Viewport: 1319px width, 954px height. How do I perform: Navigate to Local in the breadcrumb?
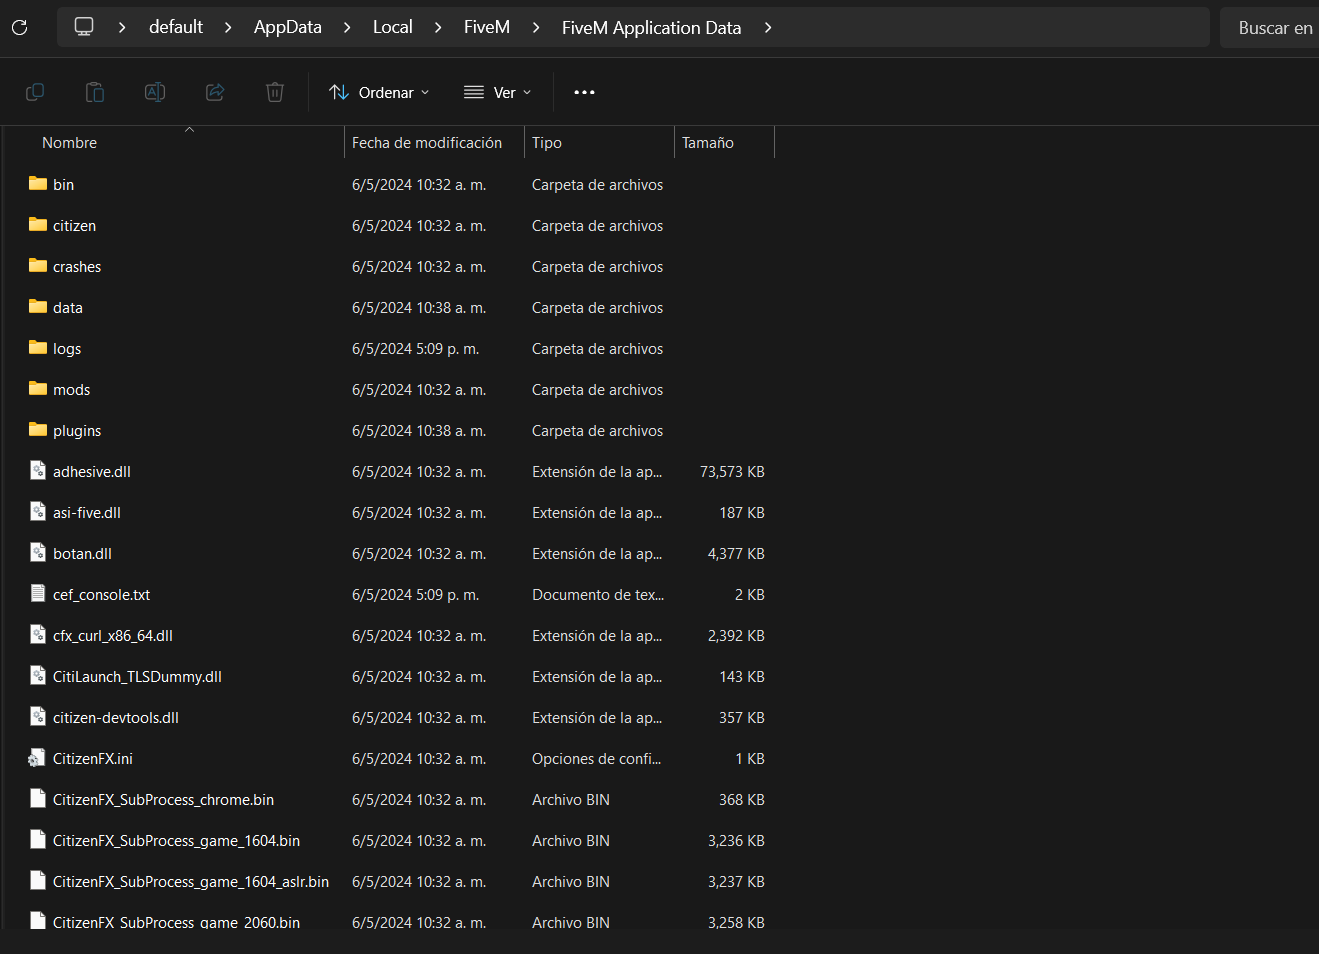(x=393, y=27)
